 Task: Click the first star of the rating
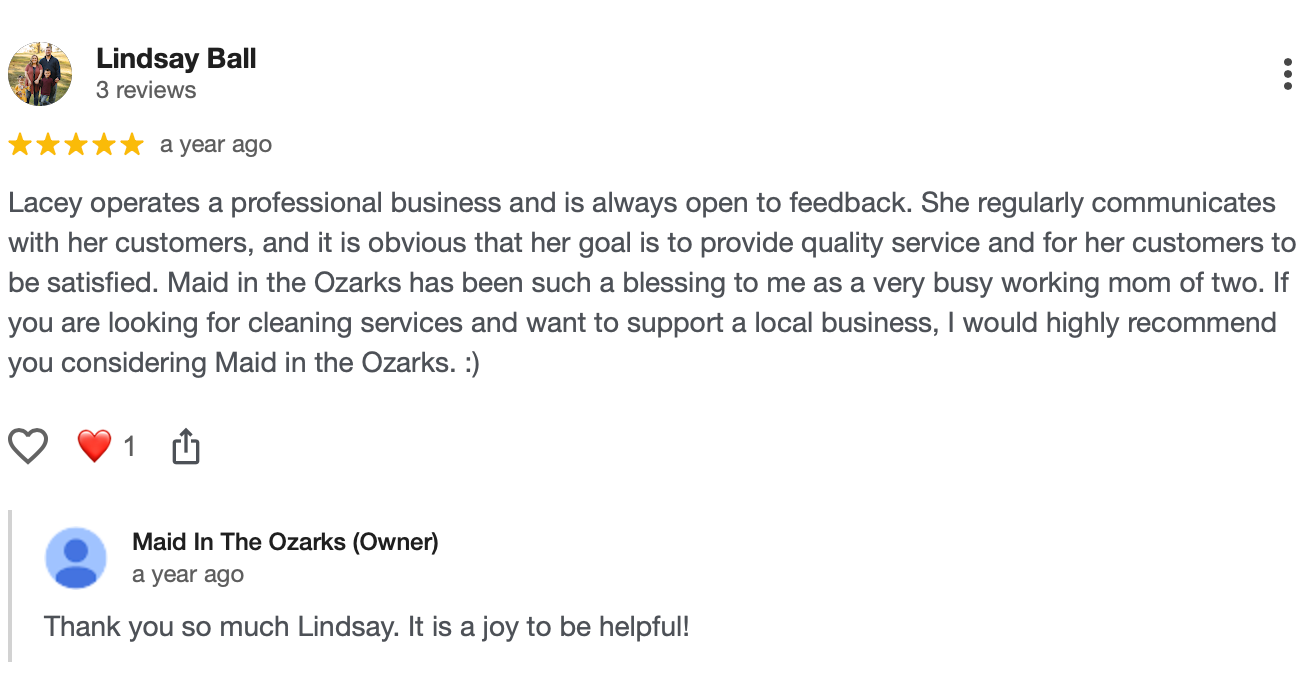pyautogui.click(x=19, y=144)
